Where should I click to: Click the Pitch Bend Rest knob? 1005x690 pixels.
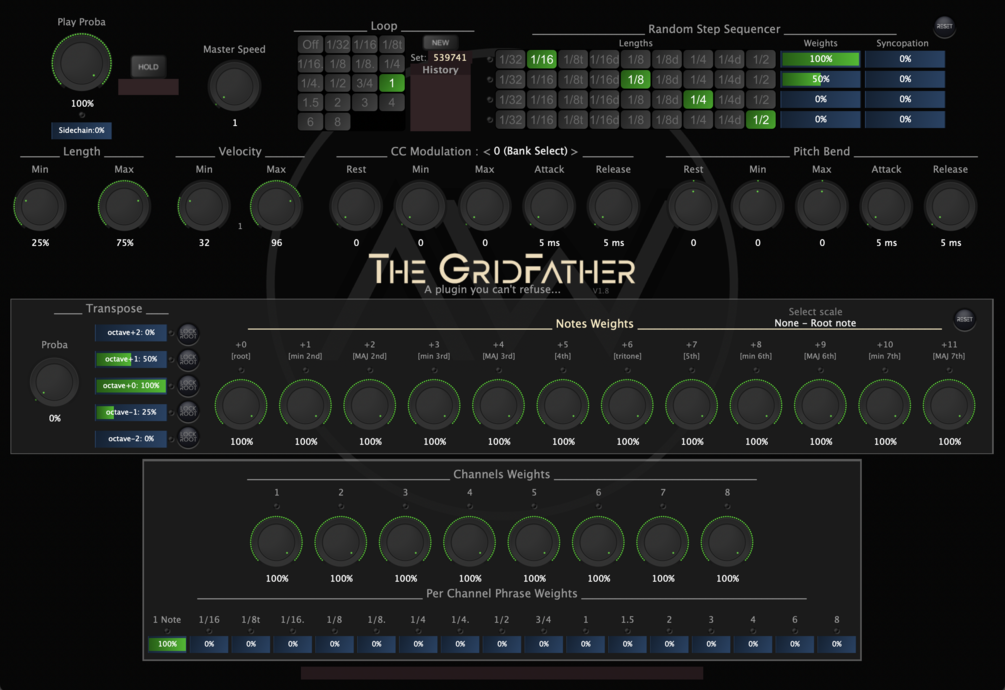tap(693, 206)
